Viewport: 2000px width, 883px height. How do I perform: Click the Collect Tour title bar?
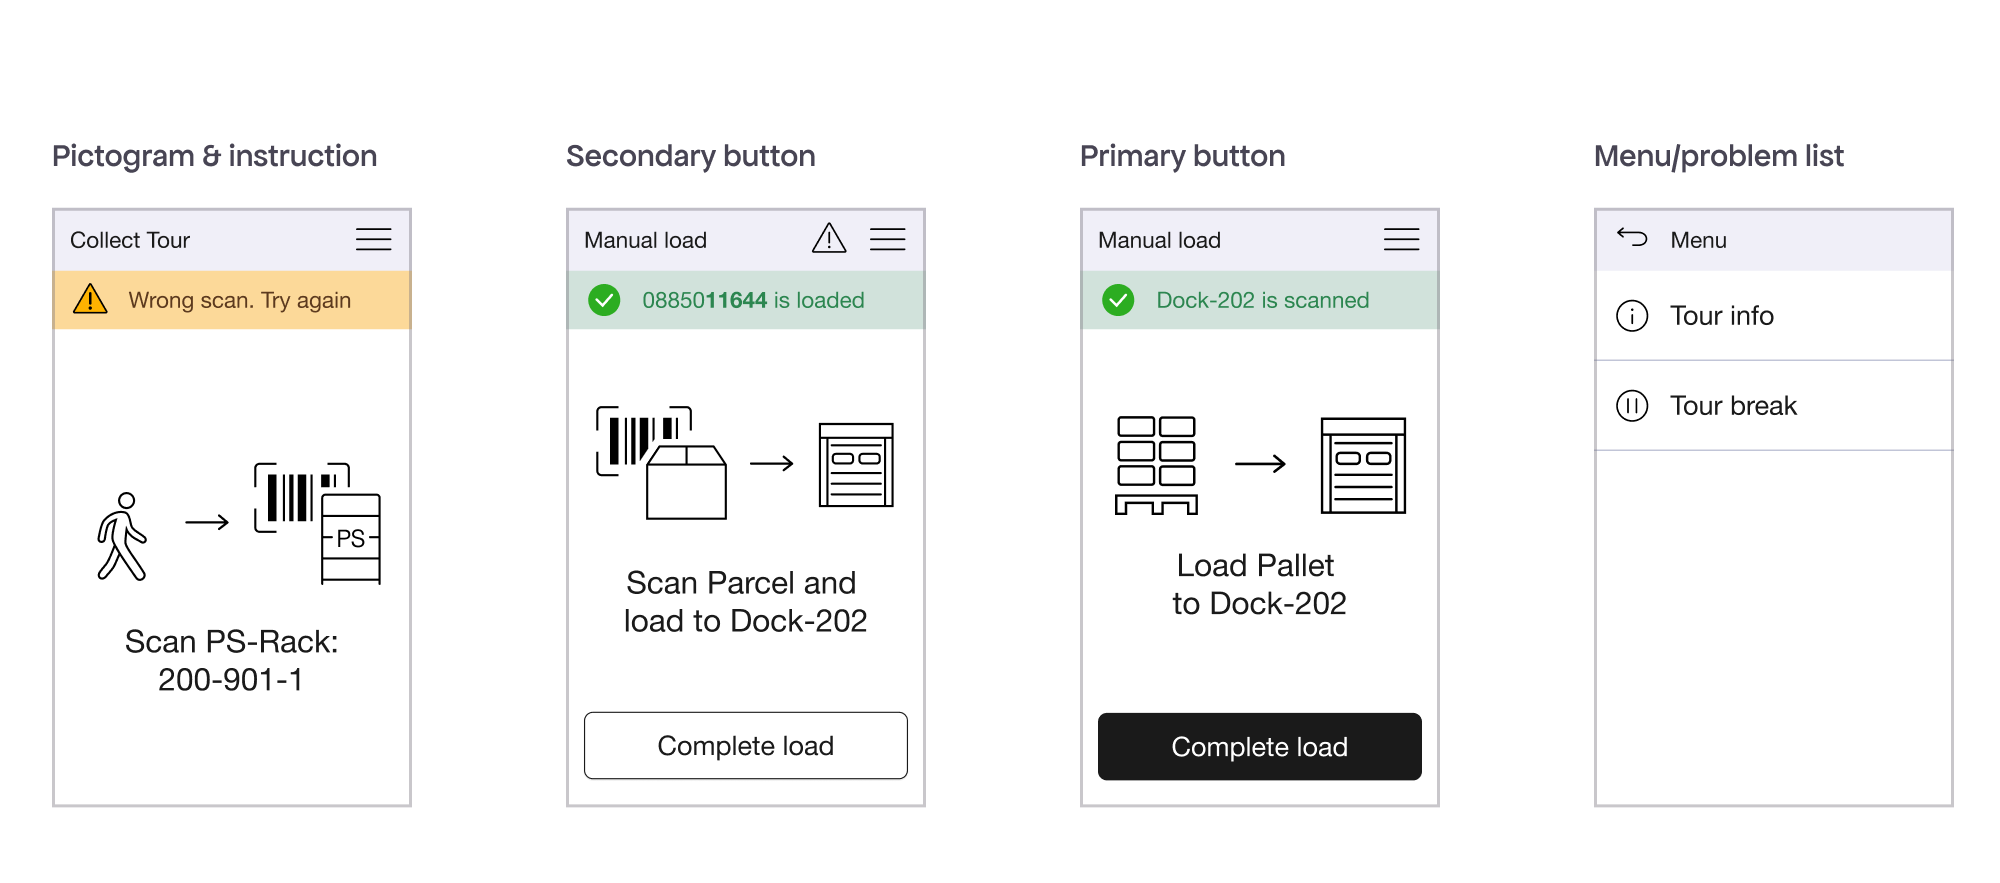point(130,240)
